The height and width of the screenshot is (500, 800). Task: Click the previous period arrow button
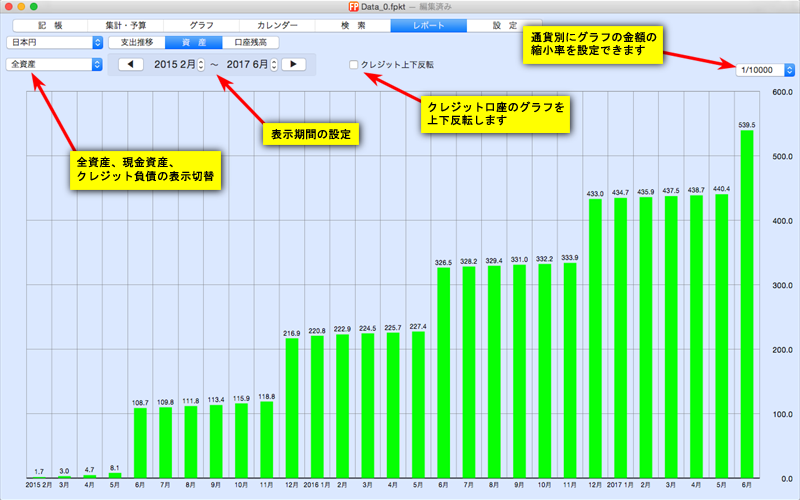pos(132,65)
